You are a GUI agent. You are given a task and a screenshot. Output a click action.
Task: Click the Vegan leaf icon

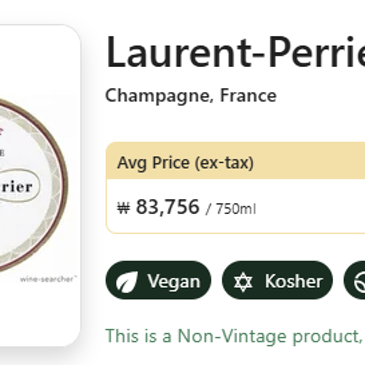click(127, 282)
